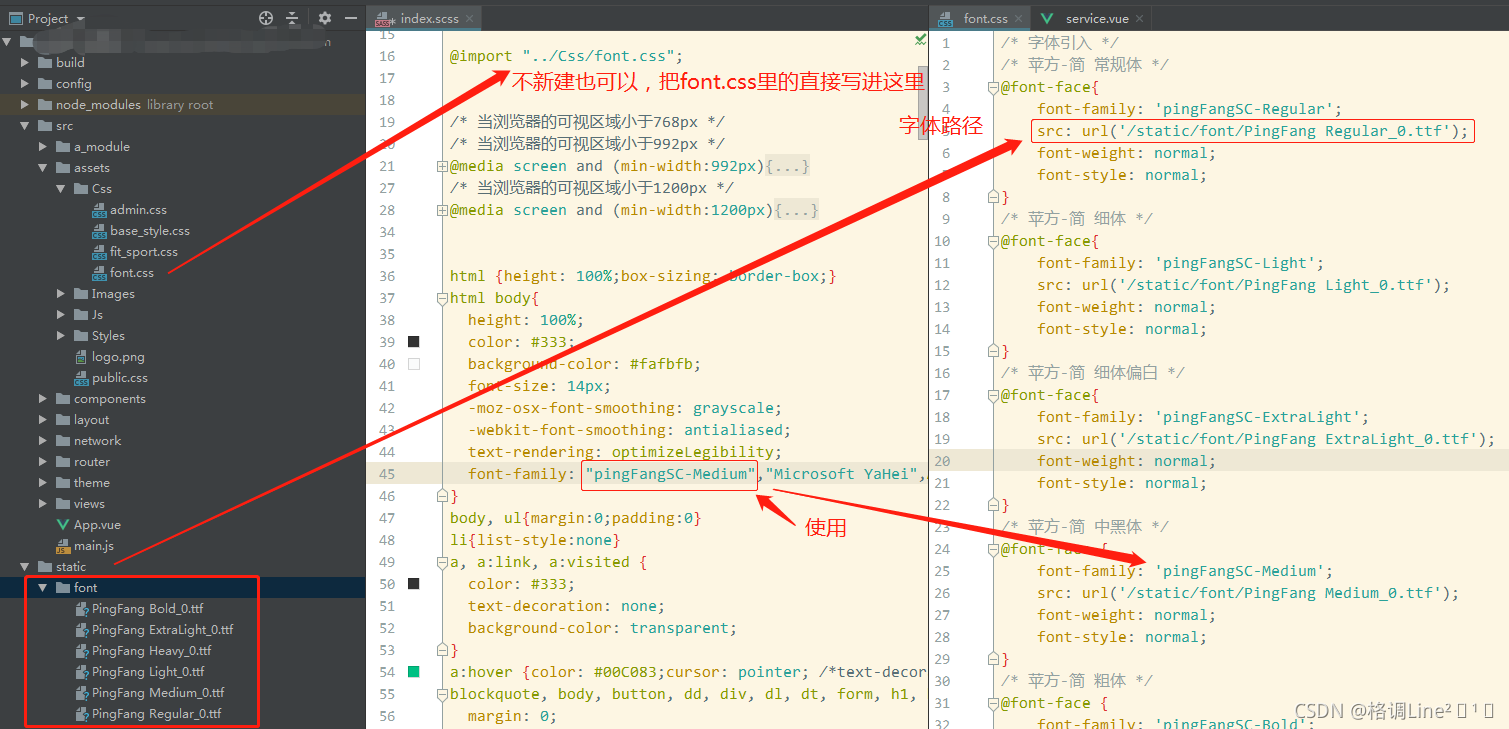Click the CSS file icon of admin.css
Screen dimensions: 1509x729
click(99, 210)
